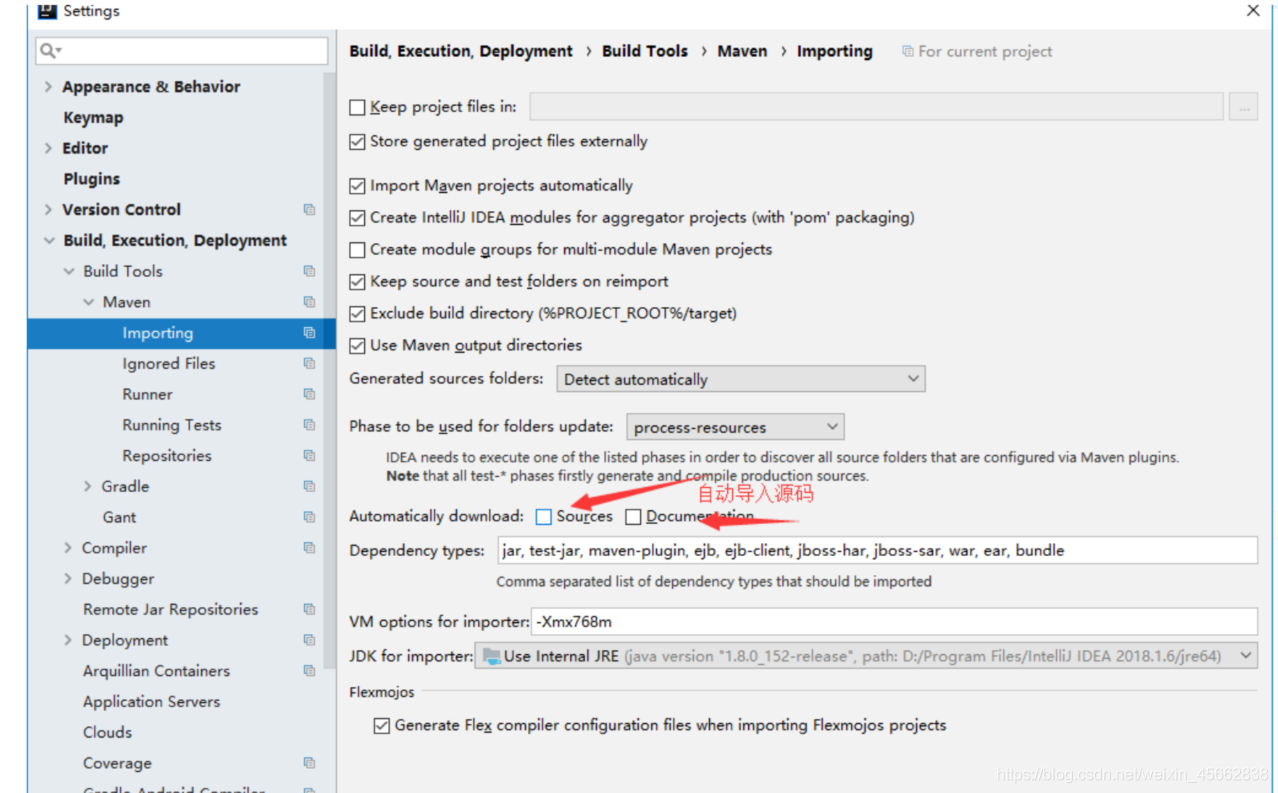Click the project-scope icon beside Arquillian Containers

(309, 671)
